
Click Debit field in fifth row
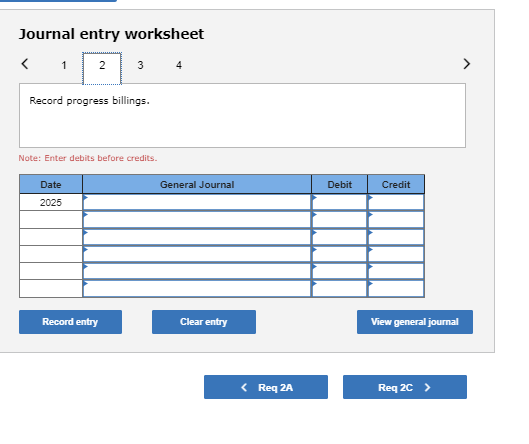pos(339,271)
